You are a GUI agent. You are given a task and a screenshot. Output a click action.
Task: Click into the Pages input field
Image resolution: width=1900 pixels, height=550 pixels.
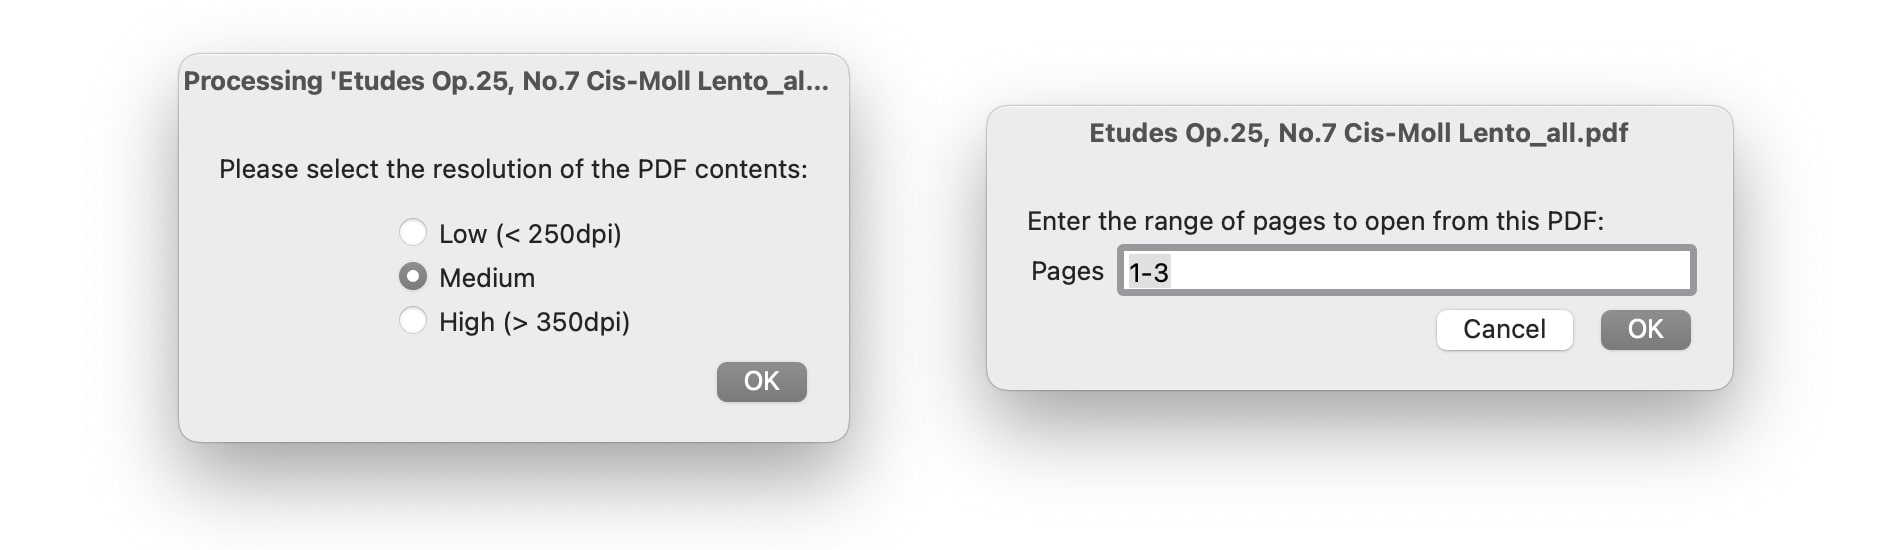(x=1405, y=271)
